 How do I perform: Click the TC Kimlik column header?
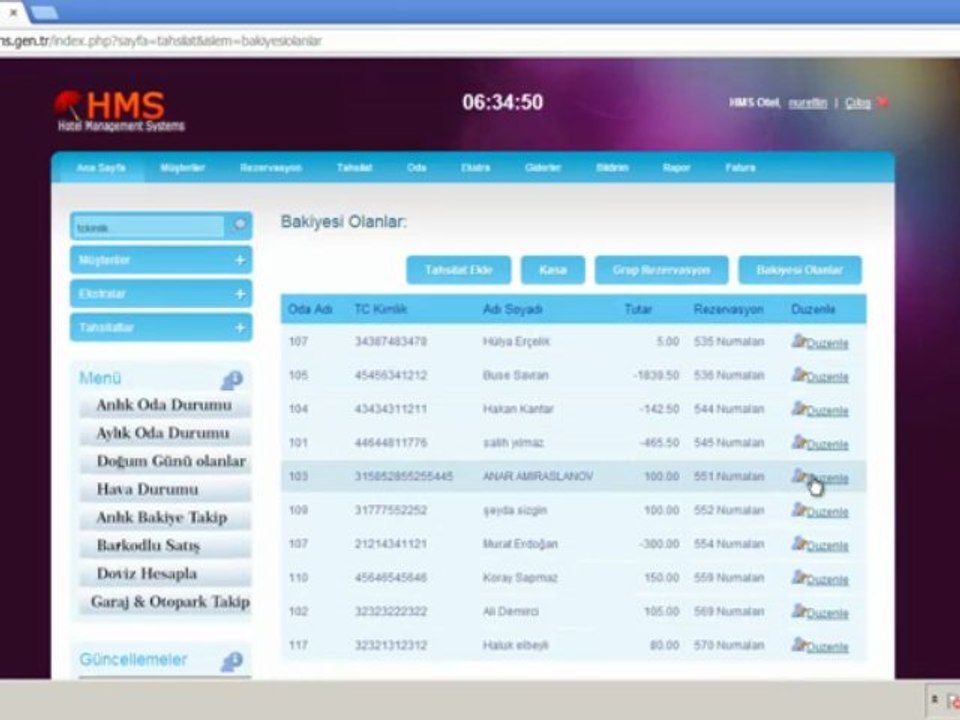(380, 309)
